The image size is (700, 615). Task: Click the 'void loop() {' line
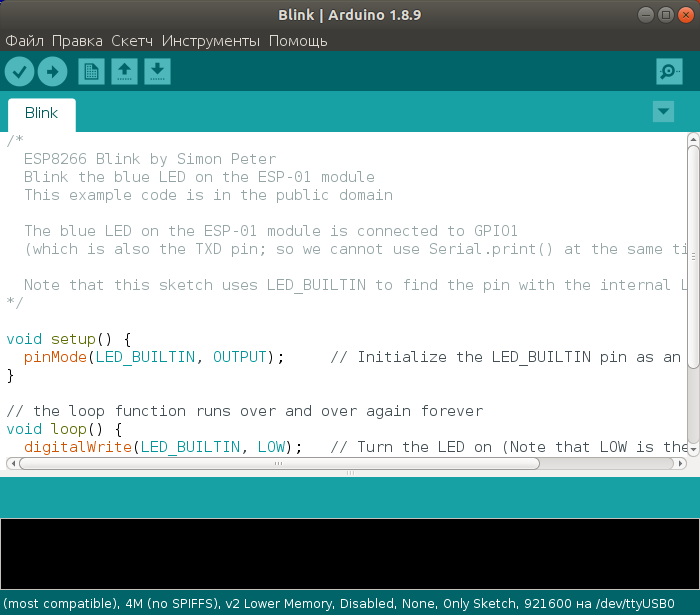[x=64, y=429]
